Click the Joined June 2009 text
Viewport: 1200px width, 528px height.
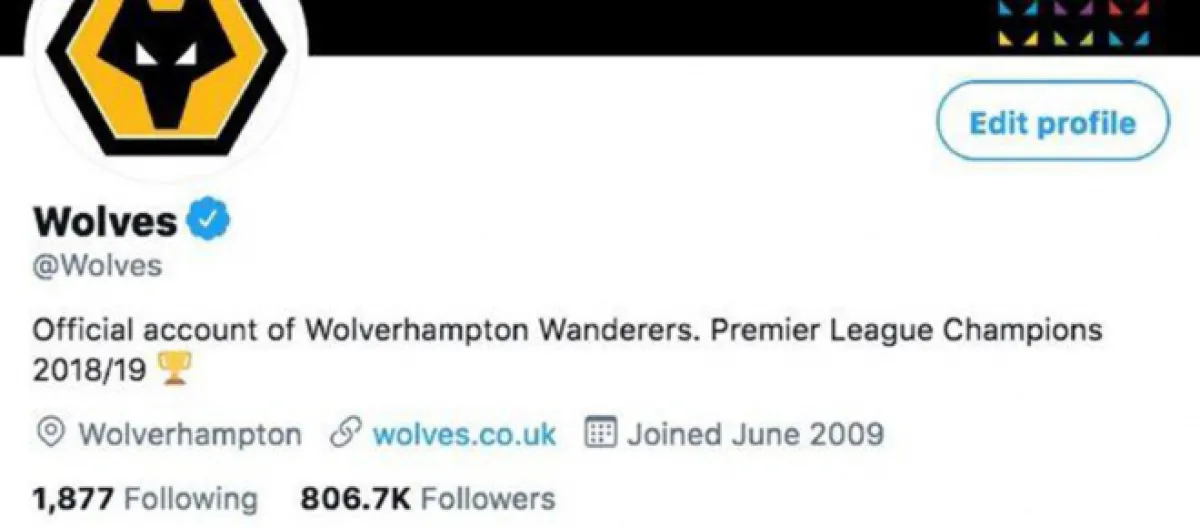pyautogui.click(x=755, y=435)
